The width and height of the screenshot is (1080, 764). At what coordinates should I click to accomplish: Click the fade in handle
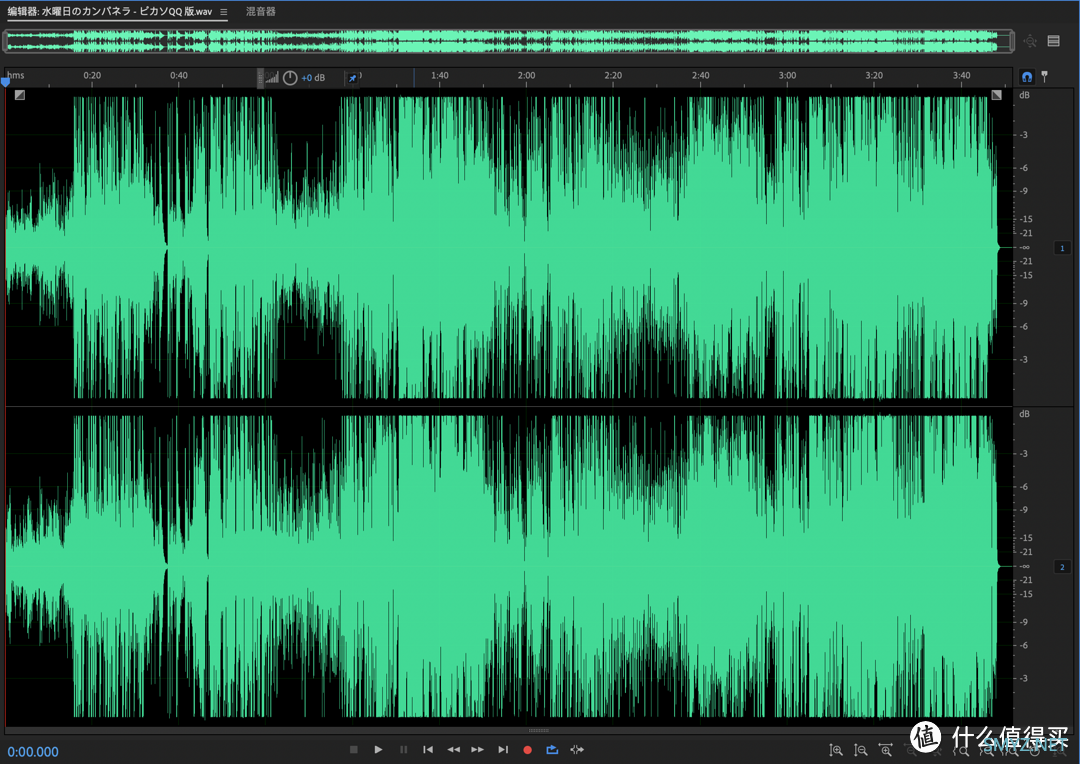click(20, 95)
